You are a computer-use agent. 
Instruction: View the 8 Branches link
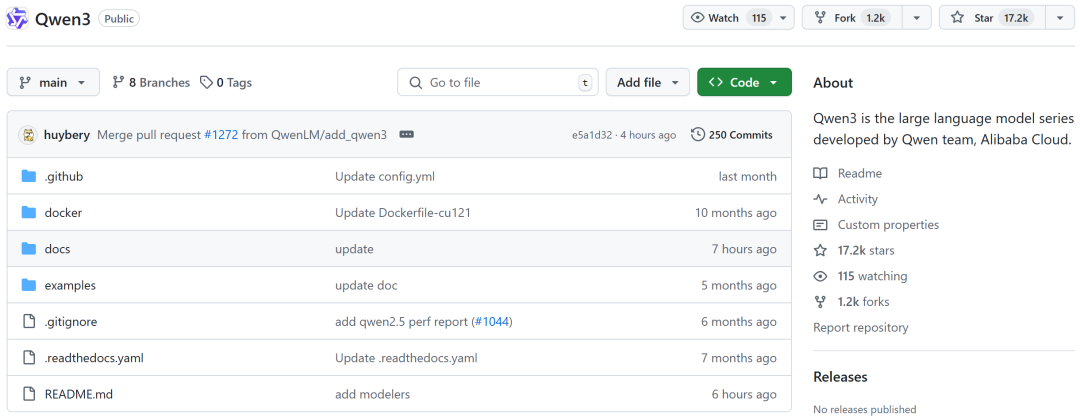click(151, 83)
